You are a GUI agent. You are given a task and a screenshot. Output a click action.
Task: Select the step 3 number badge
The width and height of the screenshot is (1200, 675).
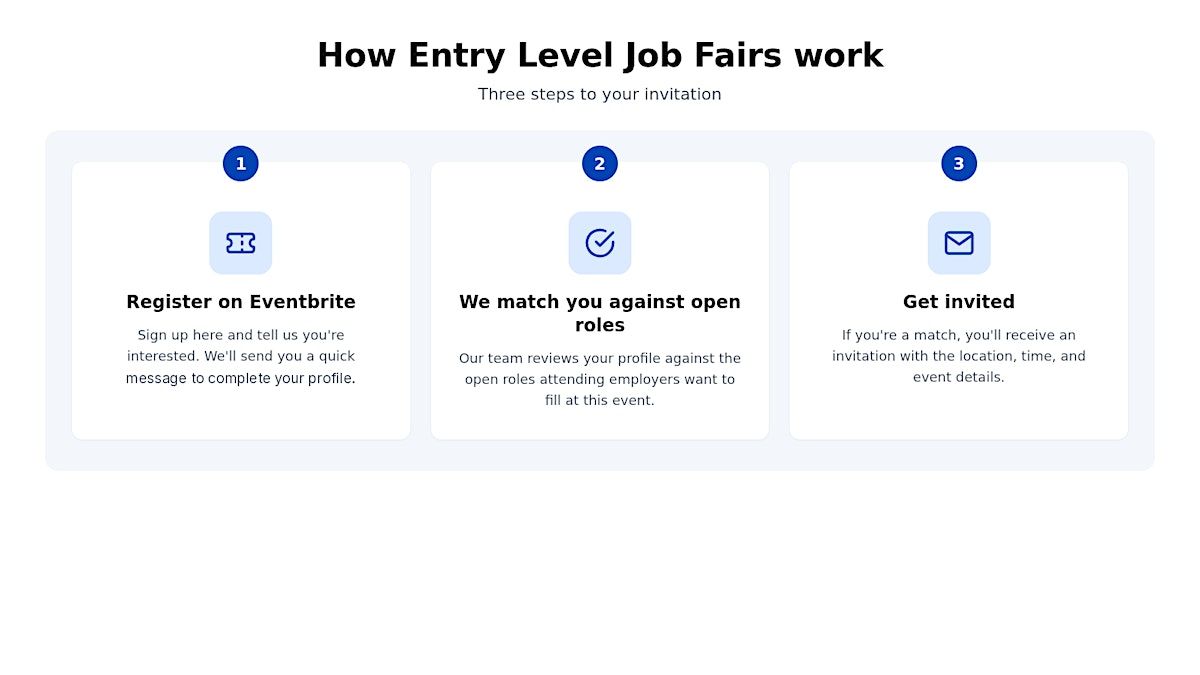tap(959, 164)
